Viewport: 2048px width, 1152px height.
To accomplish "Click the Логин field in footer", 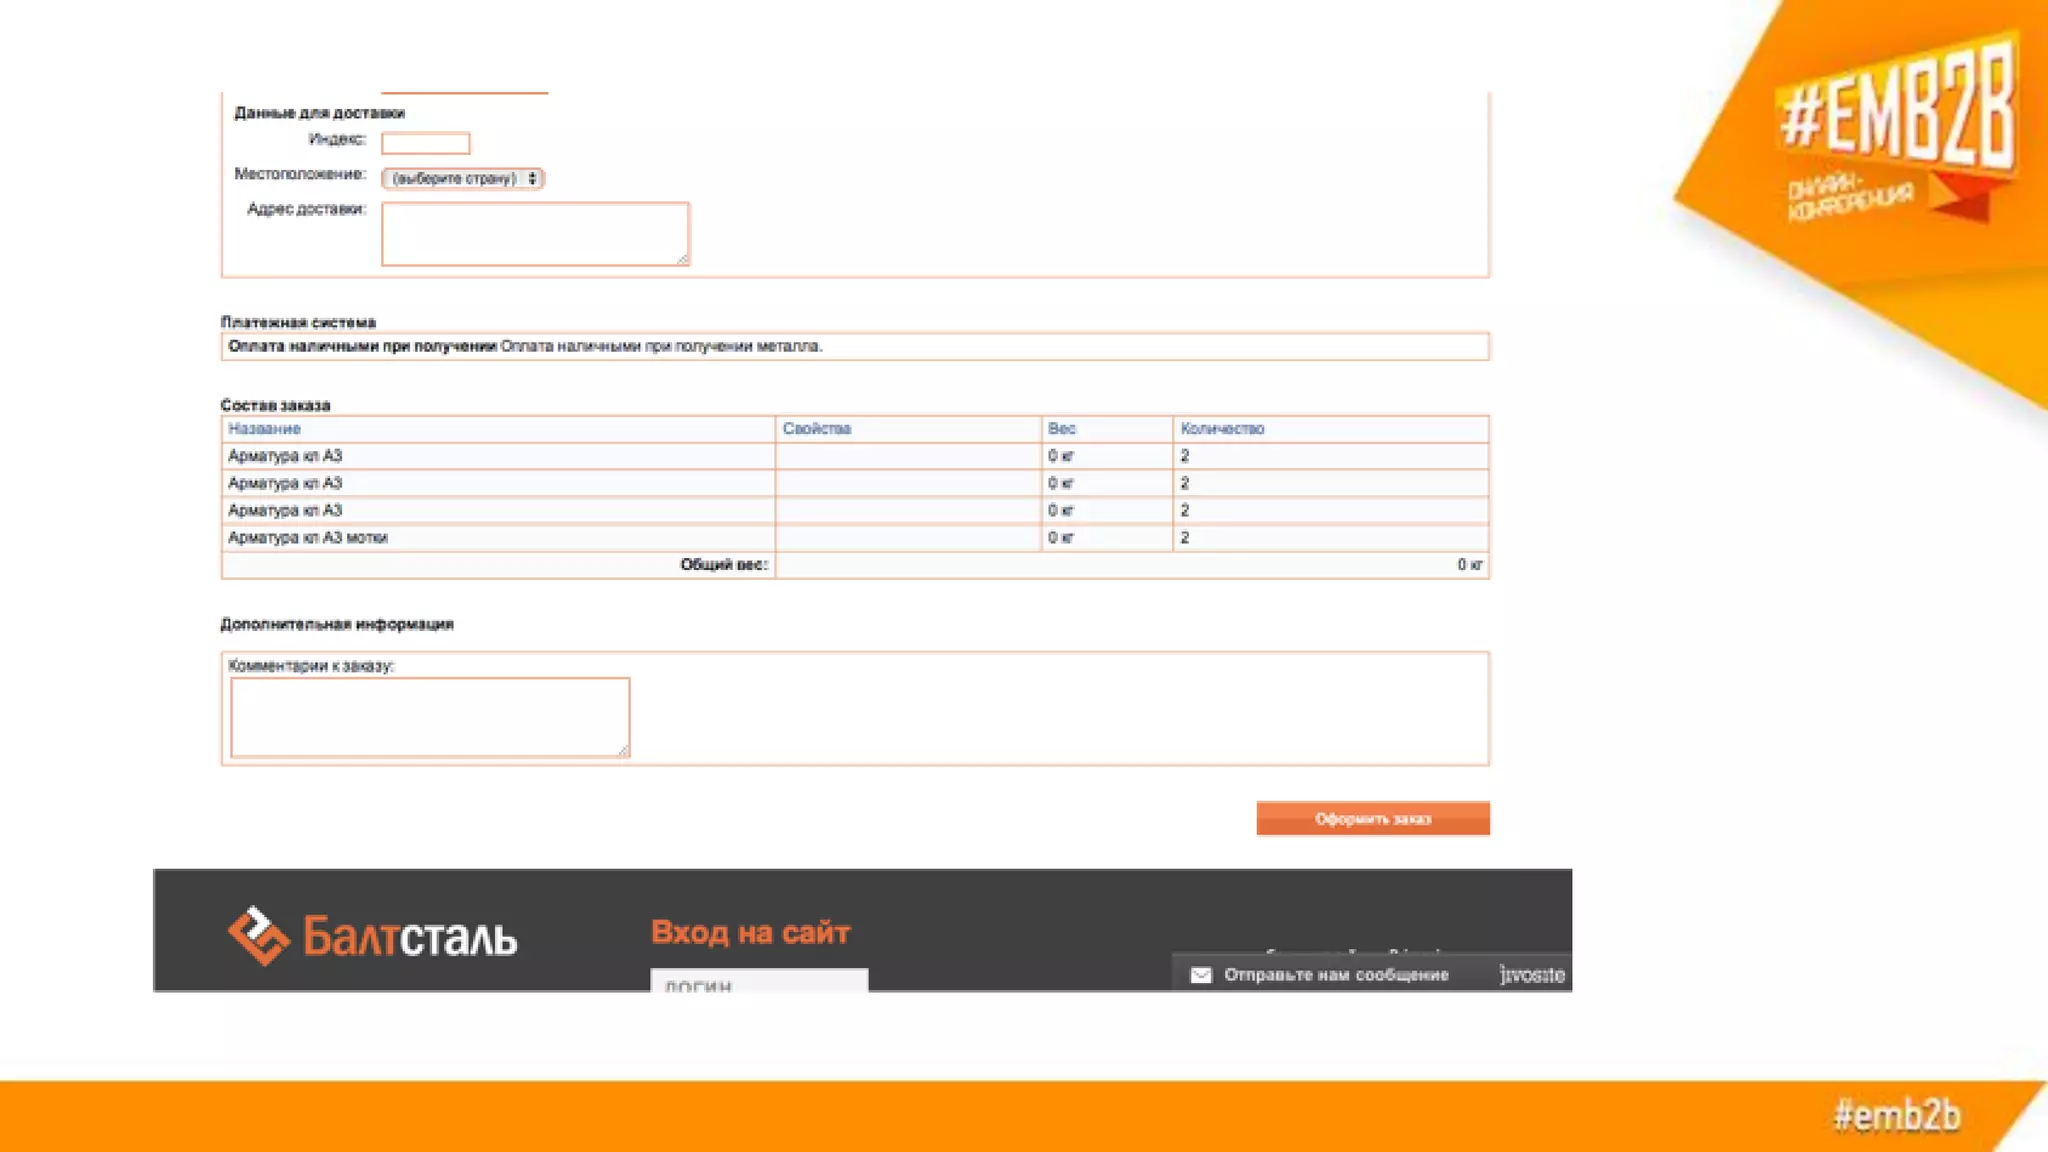I will [x=758, y=982].
